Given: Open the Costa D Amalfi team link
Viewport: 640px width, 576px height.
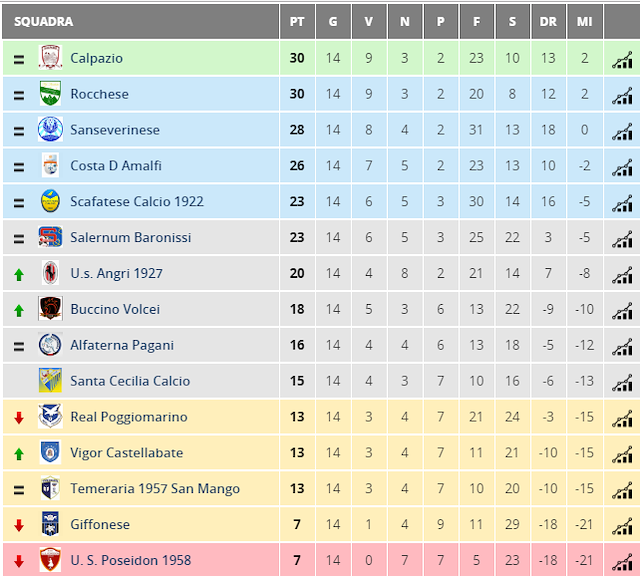Looking at the screenshot, I should coord(116,165).
